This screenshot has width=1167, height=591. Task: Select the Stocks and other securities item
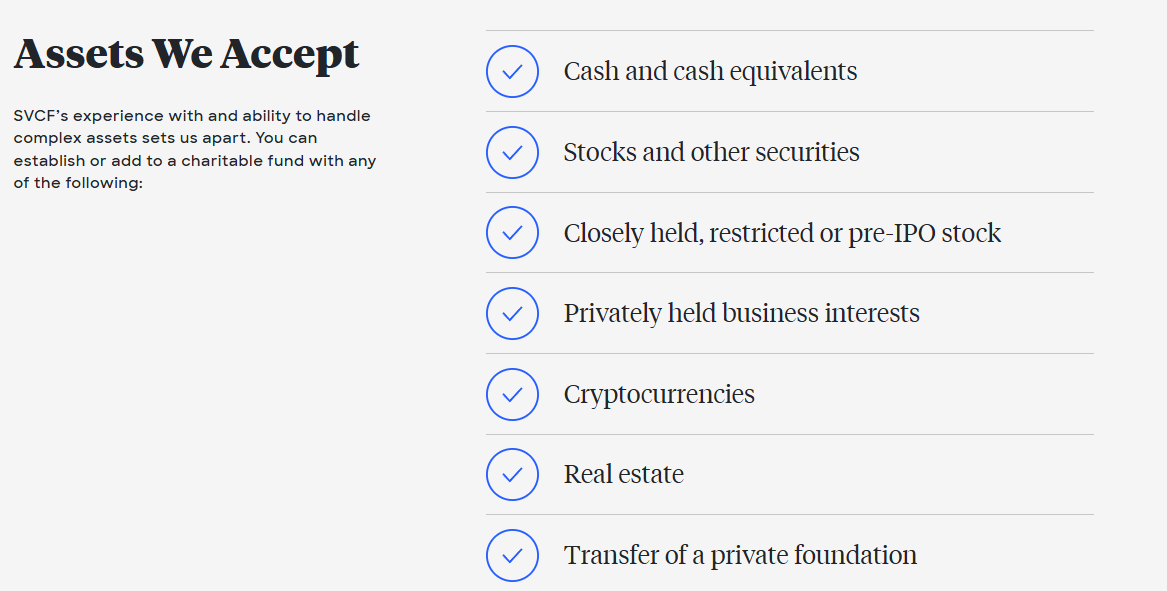click(x=712, y=152)
